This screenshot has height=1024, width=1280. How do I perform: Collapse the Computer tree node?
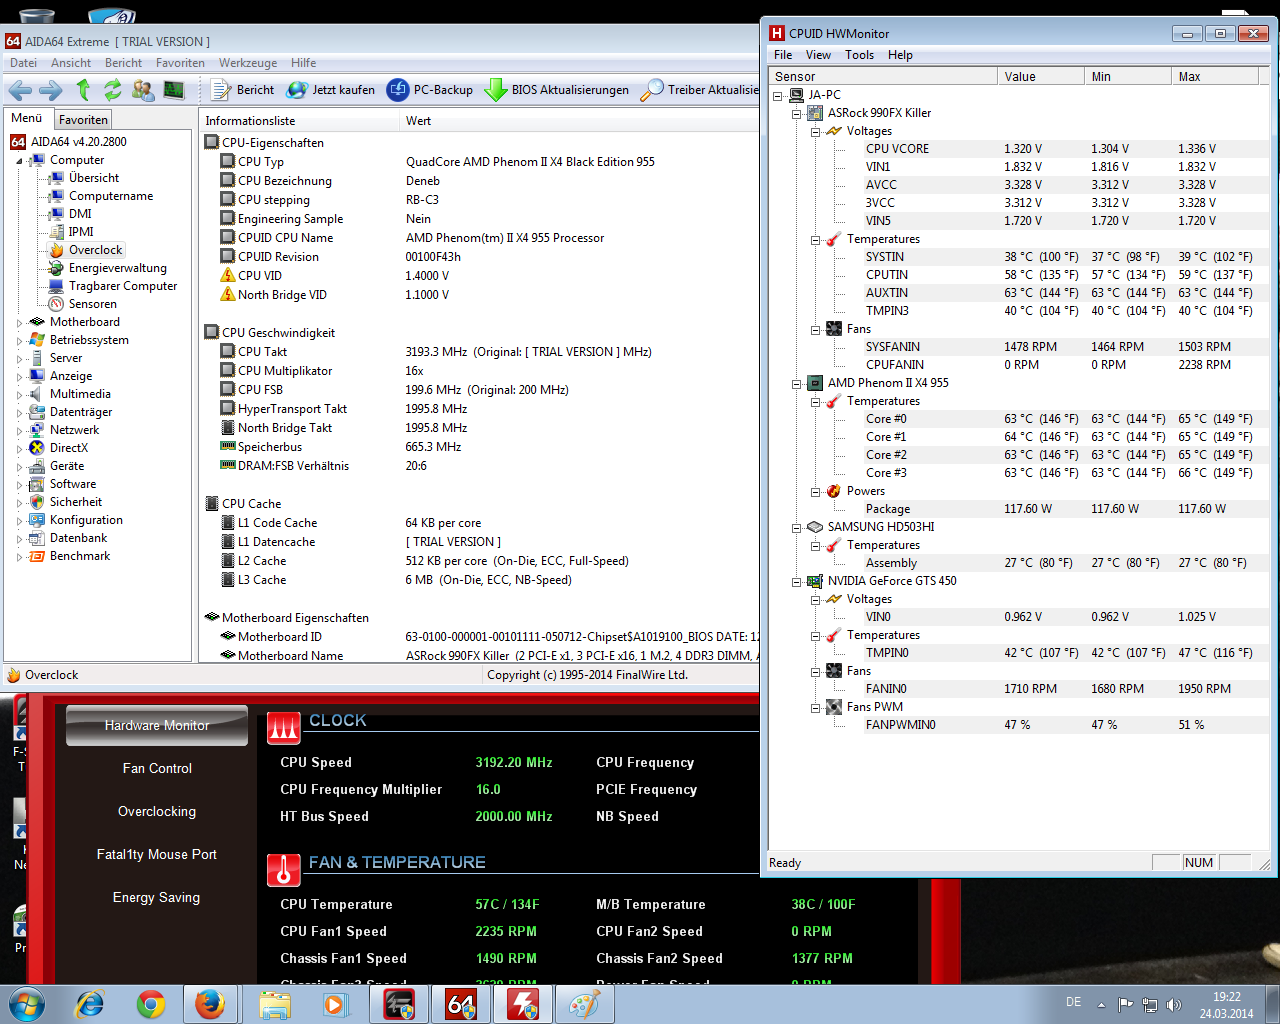[x=19, y=160]
